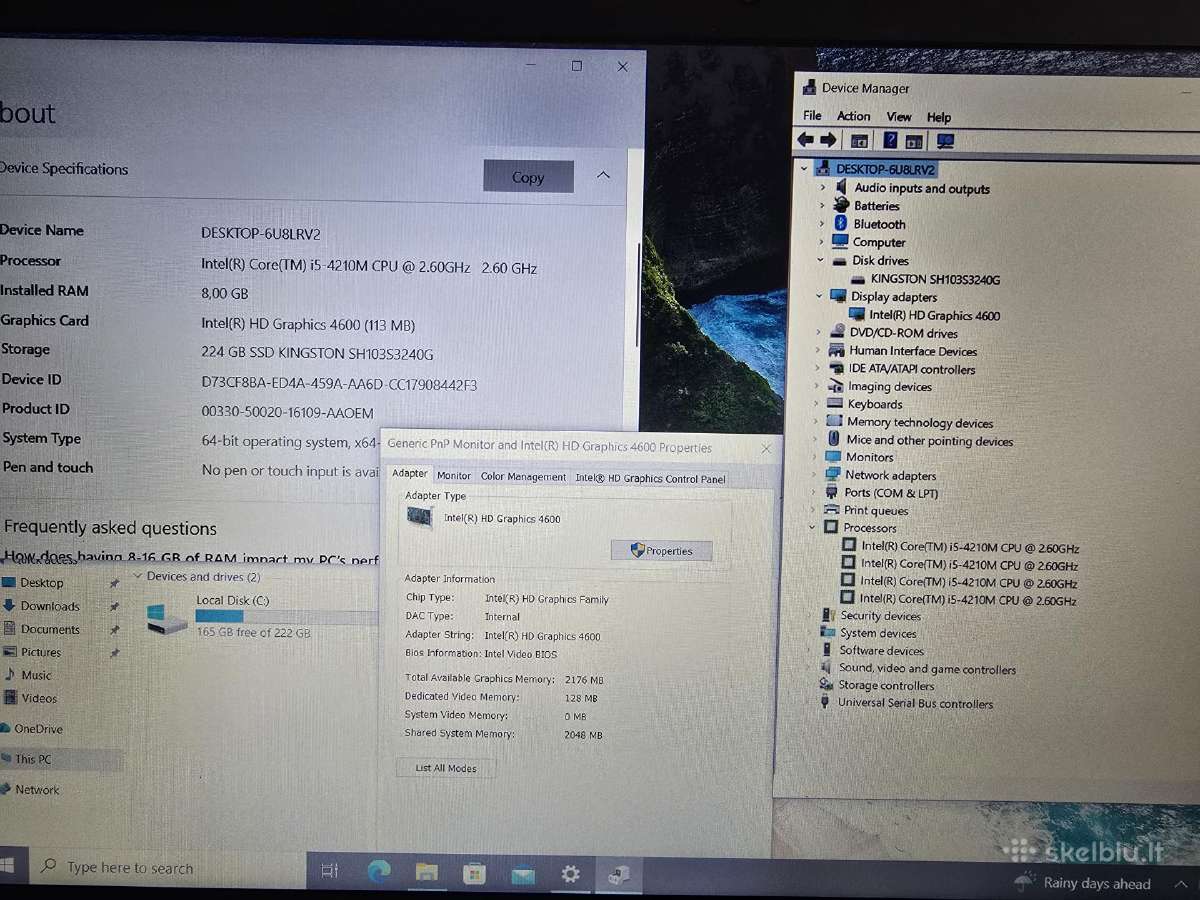The height and width of the screenshot is (900, 1200).
Task: Select This PC in File Explorer sidebar
Action: point(33,759)
